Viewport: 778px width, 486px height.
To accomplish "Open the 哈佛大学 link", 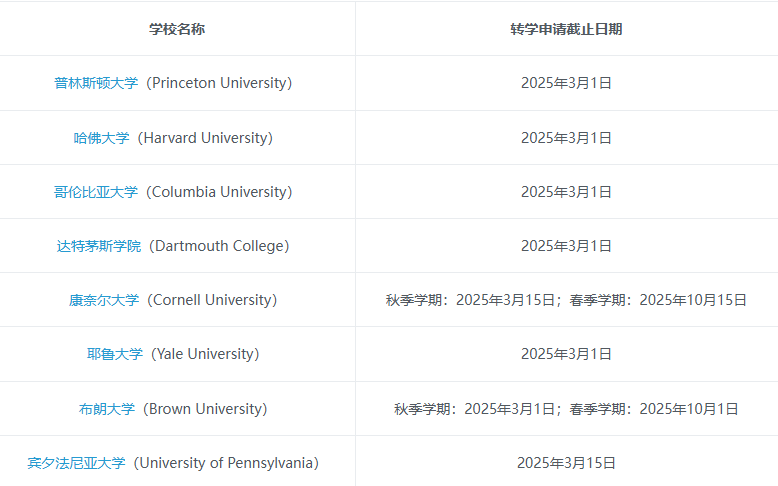I will coord(101,138).
